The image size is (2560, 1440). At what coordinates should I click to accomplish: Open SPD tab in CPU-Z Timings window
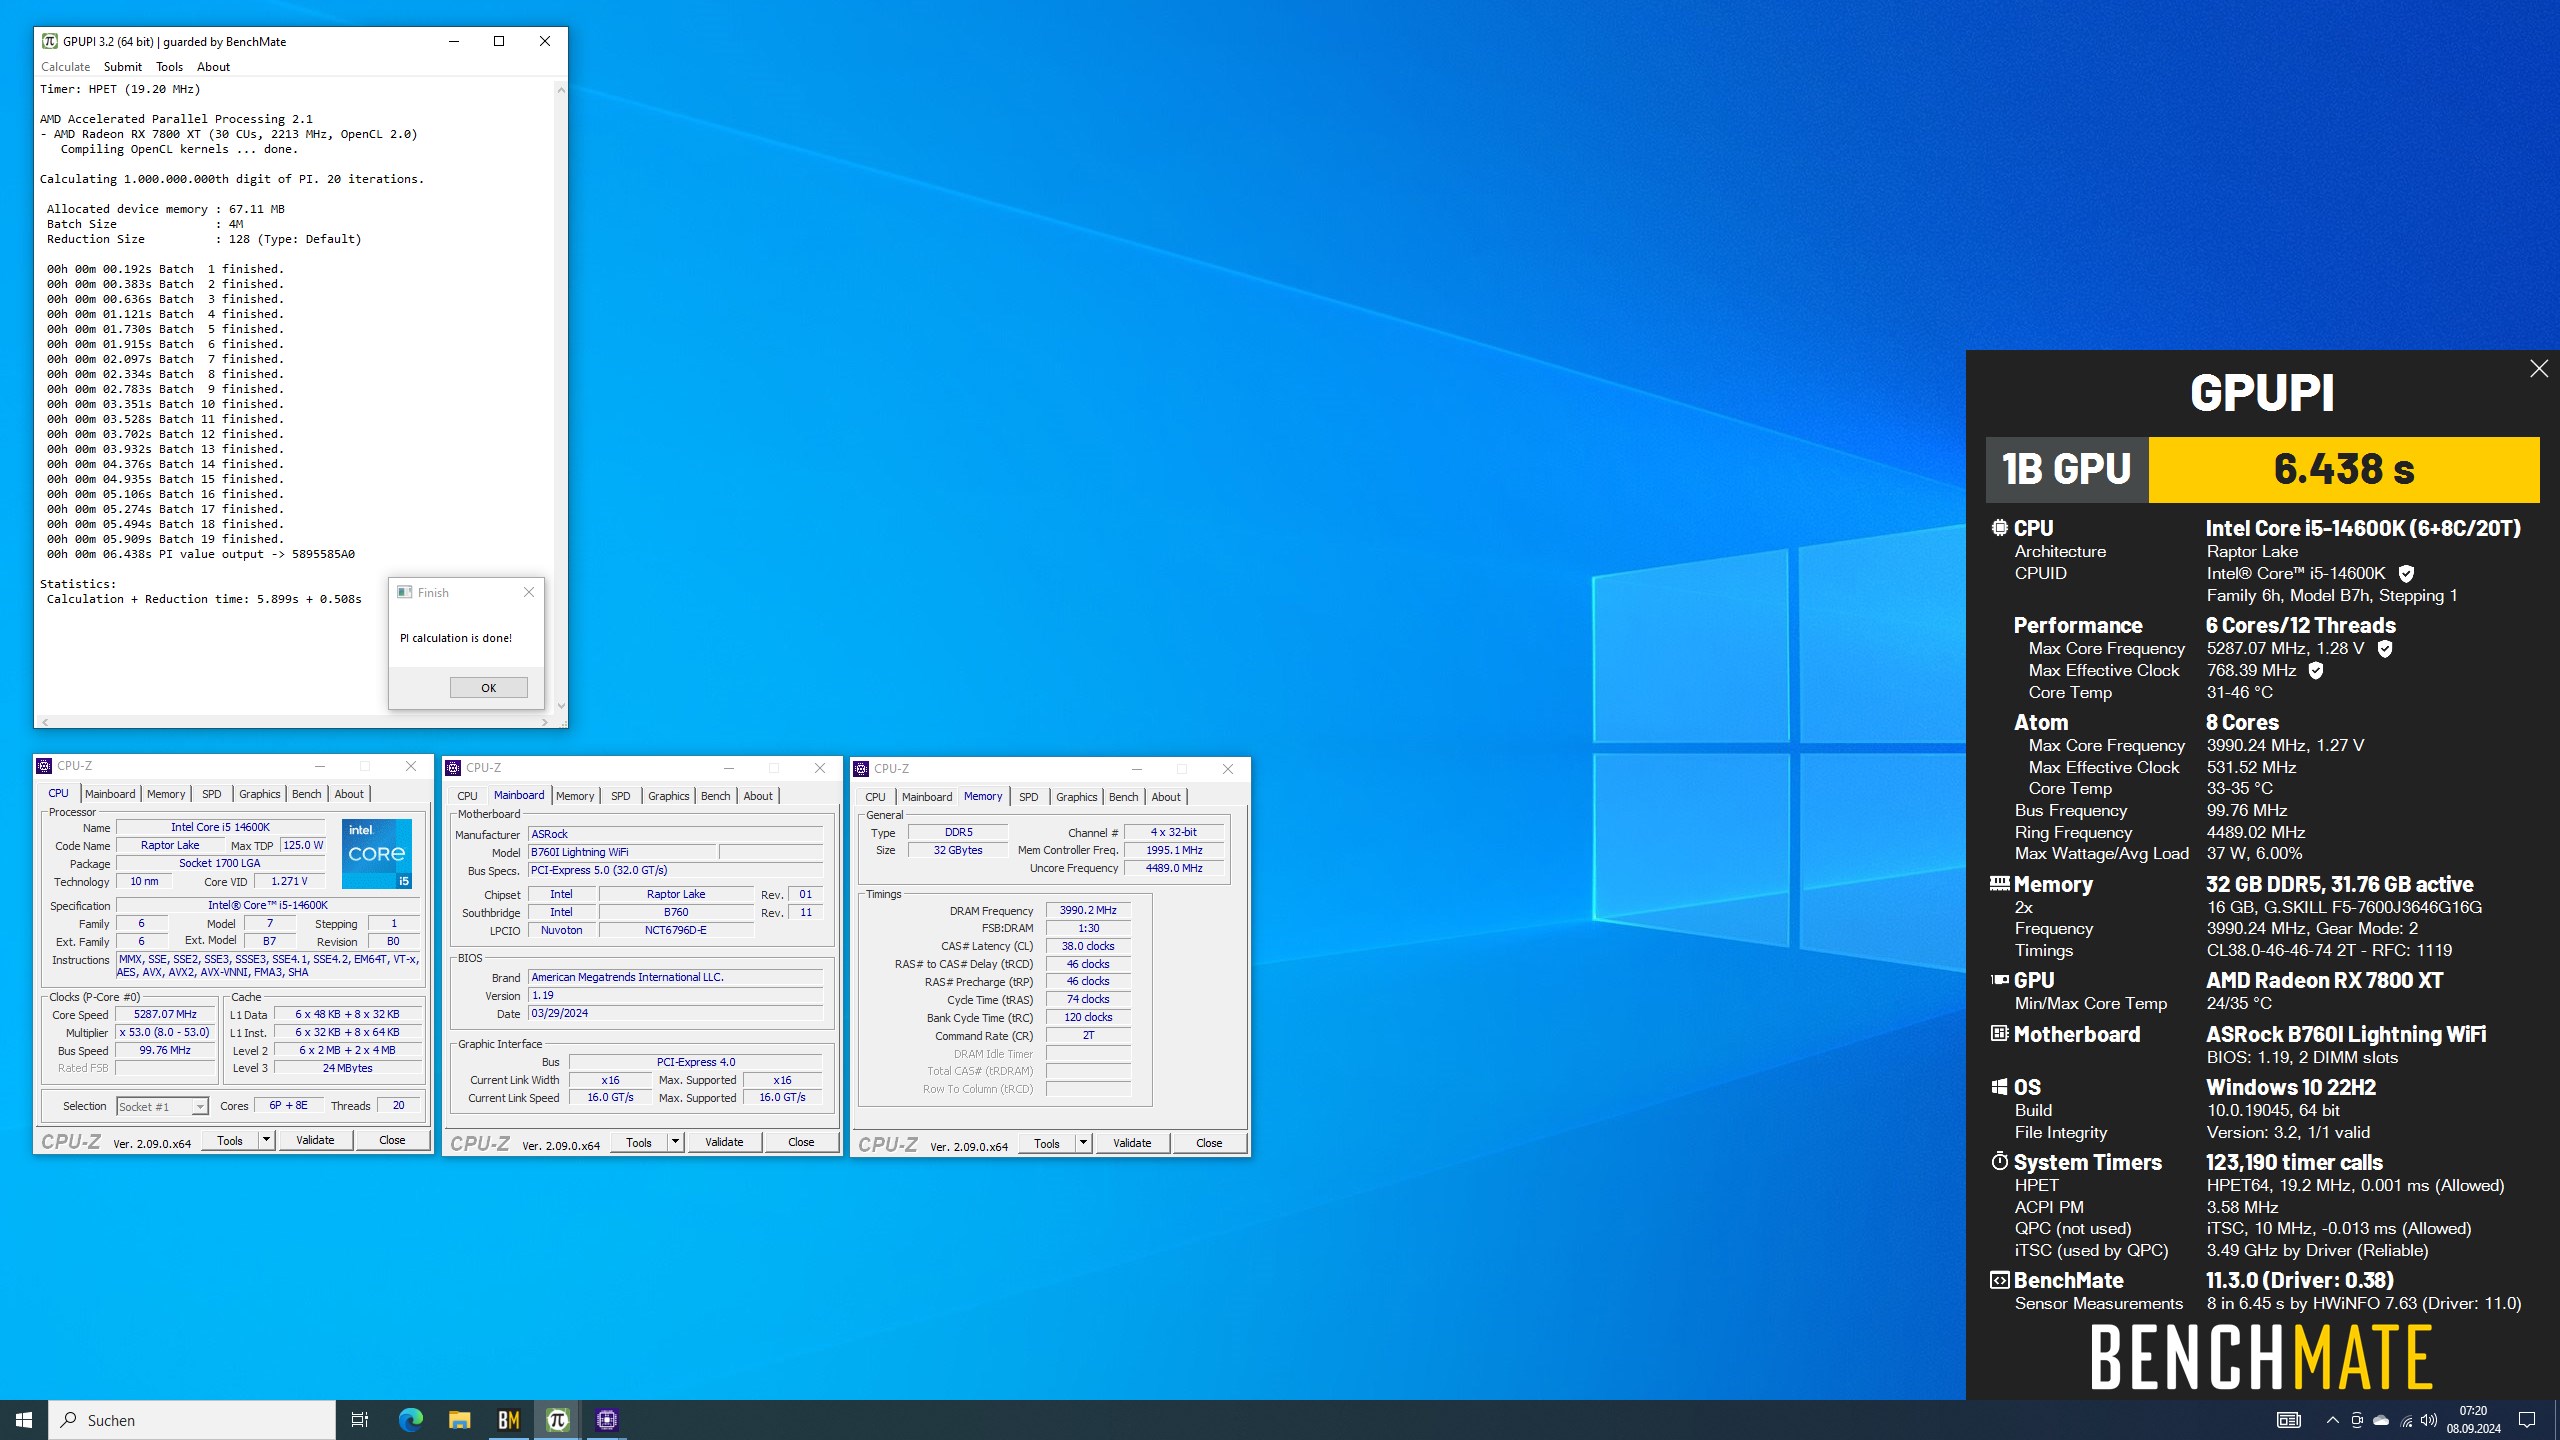pyautogui.click(x=1029, y=797)
